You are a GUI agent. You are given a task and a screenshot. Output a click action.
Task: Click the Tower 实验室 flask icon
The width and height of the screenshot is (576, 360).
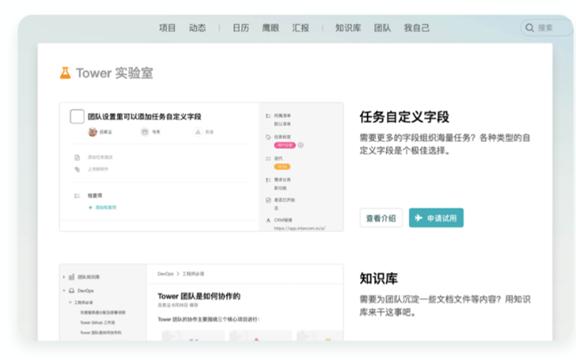[x=65, y=73]
